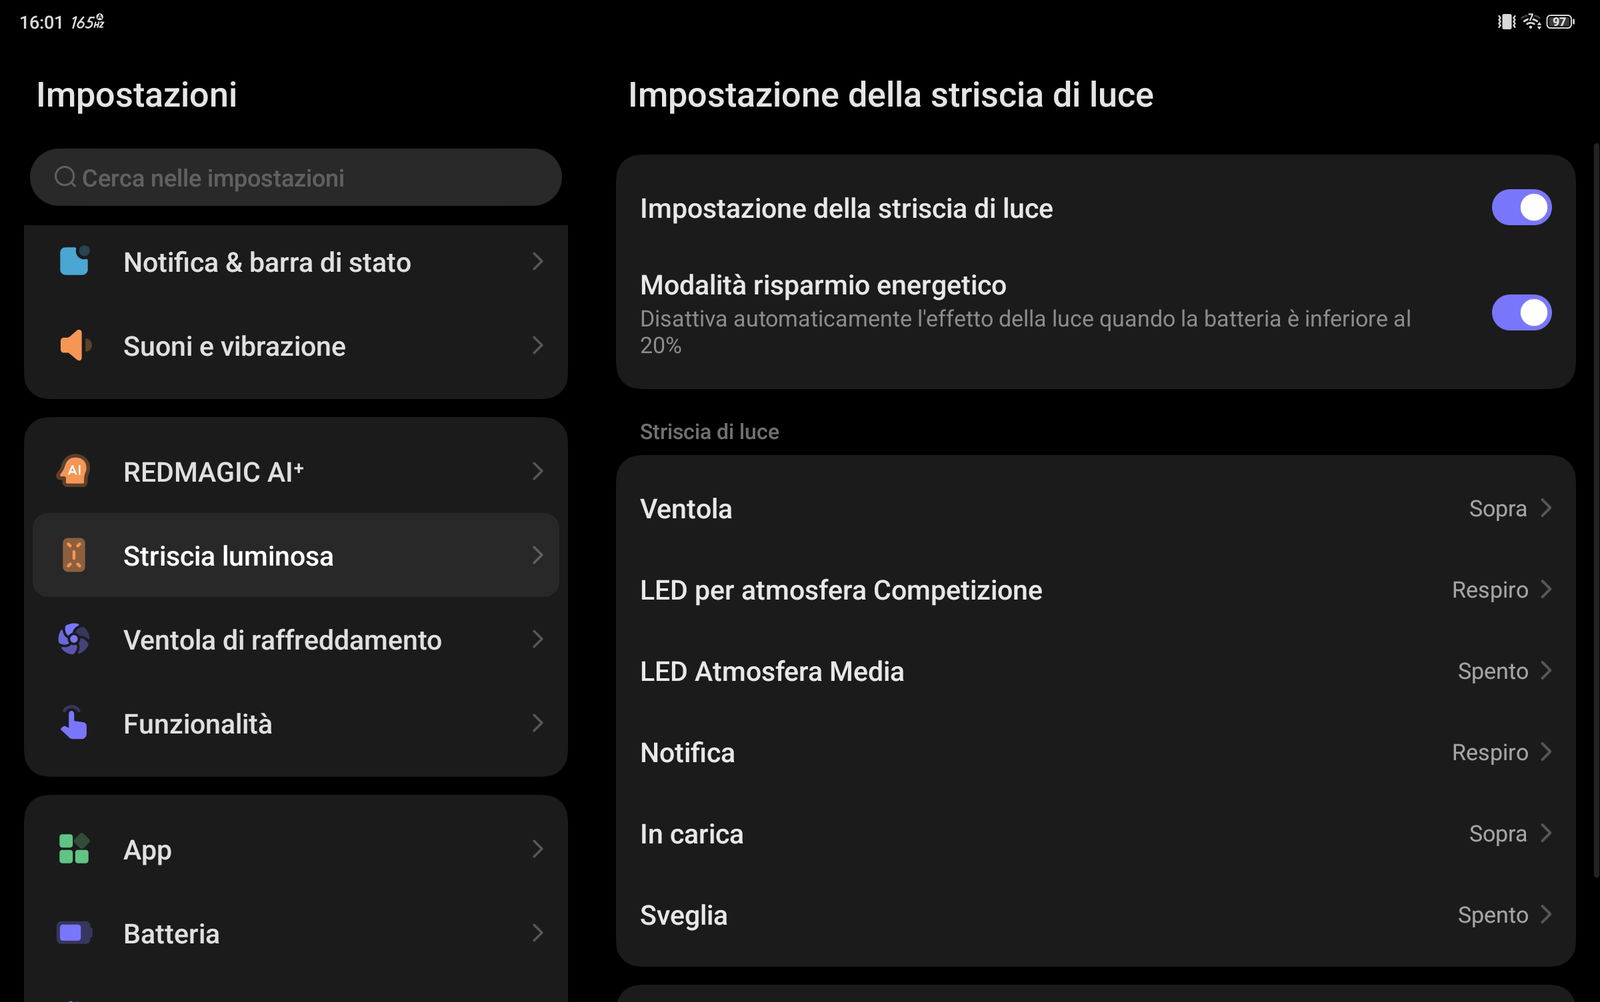The height and width of the screenshot is (1002, 1600).
Task: Open the Sveglia light effect chevron
Action: 1546,915
